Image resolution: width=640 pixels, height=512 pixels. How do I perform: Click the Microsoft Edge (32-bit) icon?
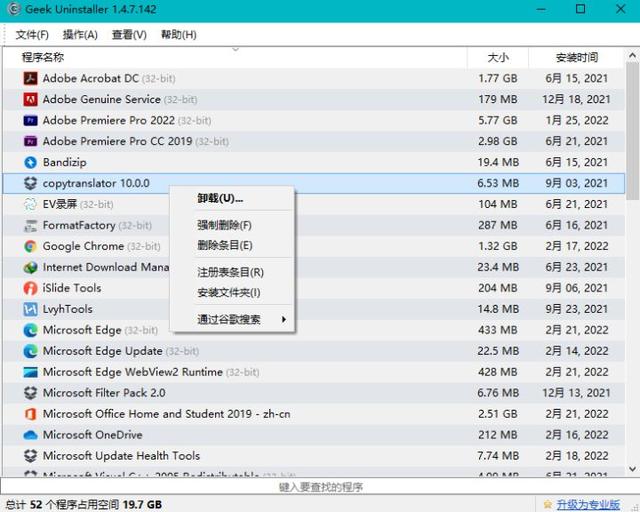click(30, 330)
